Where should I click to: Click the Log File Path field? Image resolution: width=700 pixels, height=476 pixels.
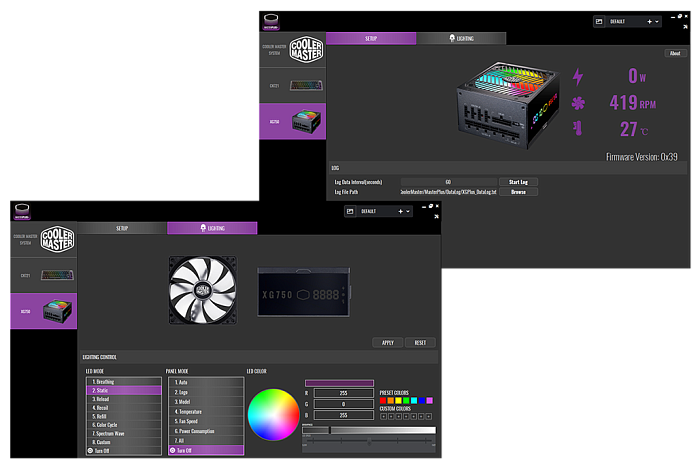[x=448, y=192]
